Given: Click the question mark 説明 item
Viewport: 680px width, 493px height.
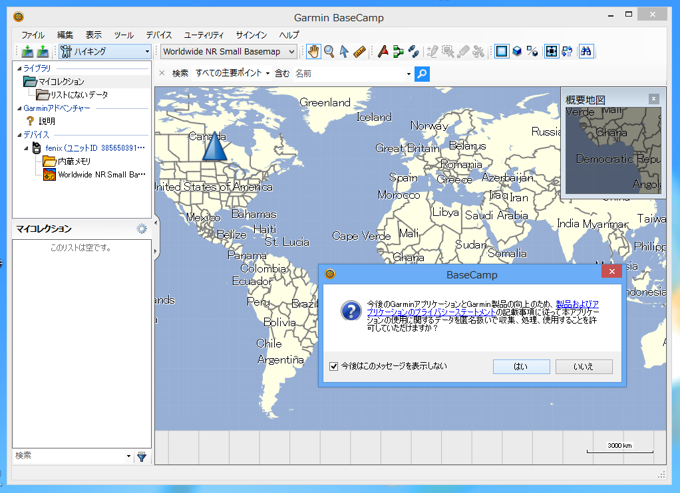Looking at the screenshot, I should click(40, 121).
